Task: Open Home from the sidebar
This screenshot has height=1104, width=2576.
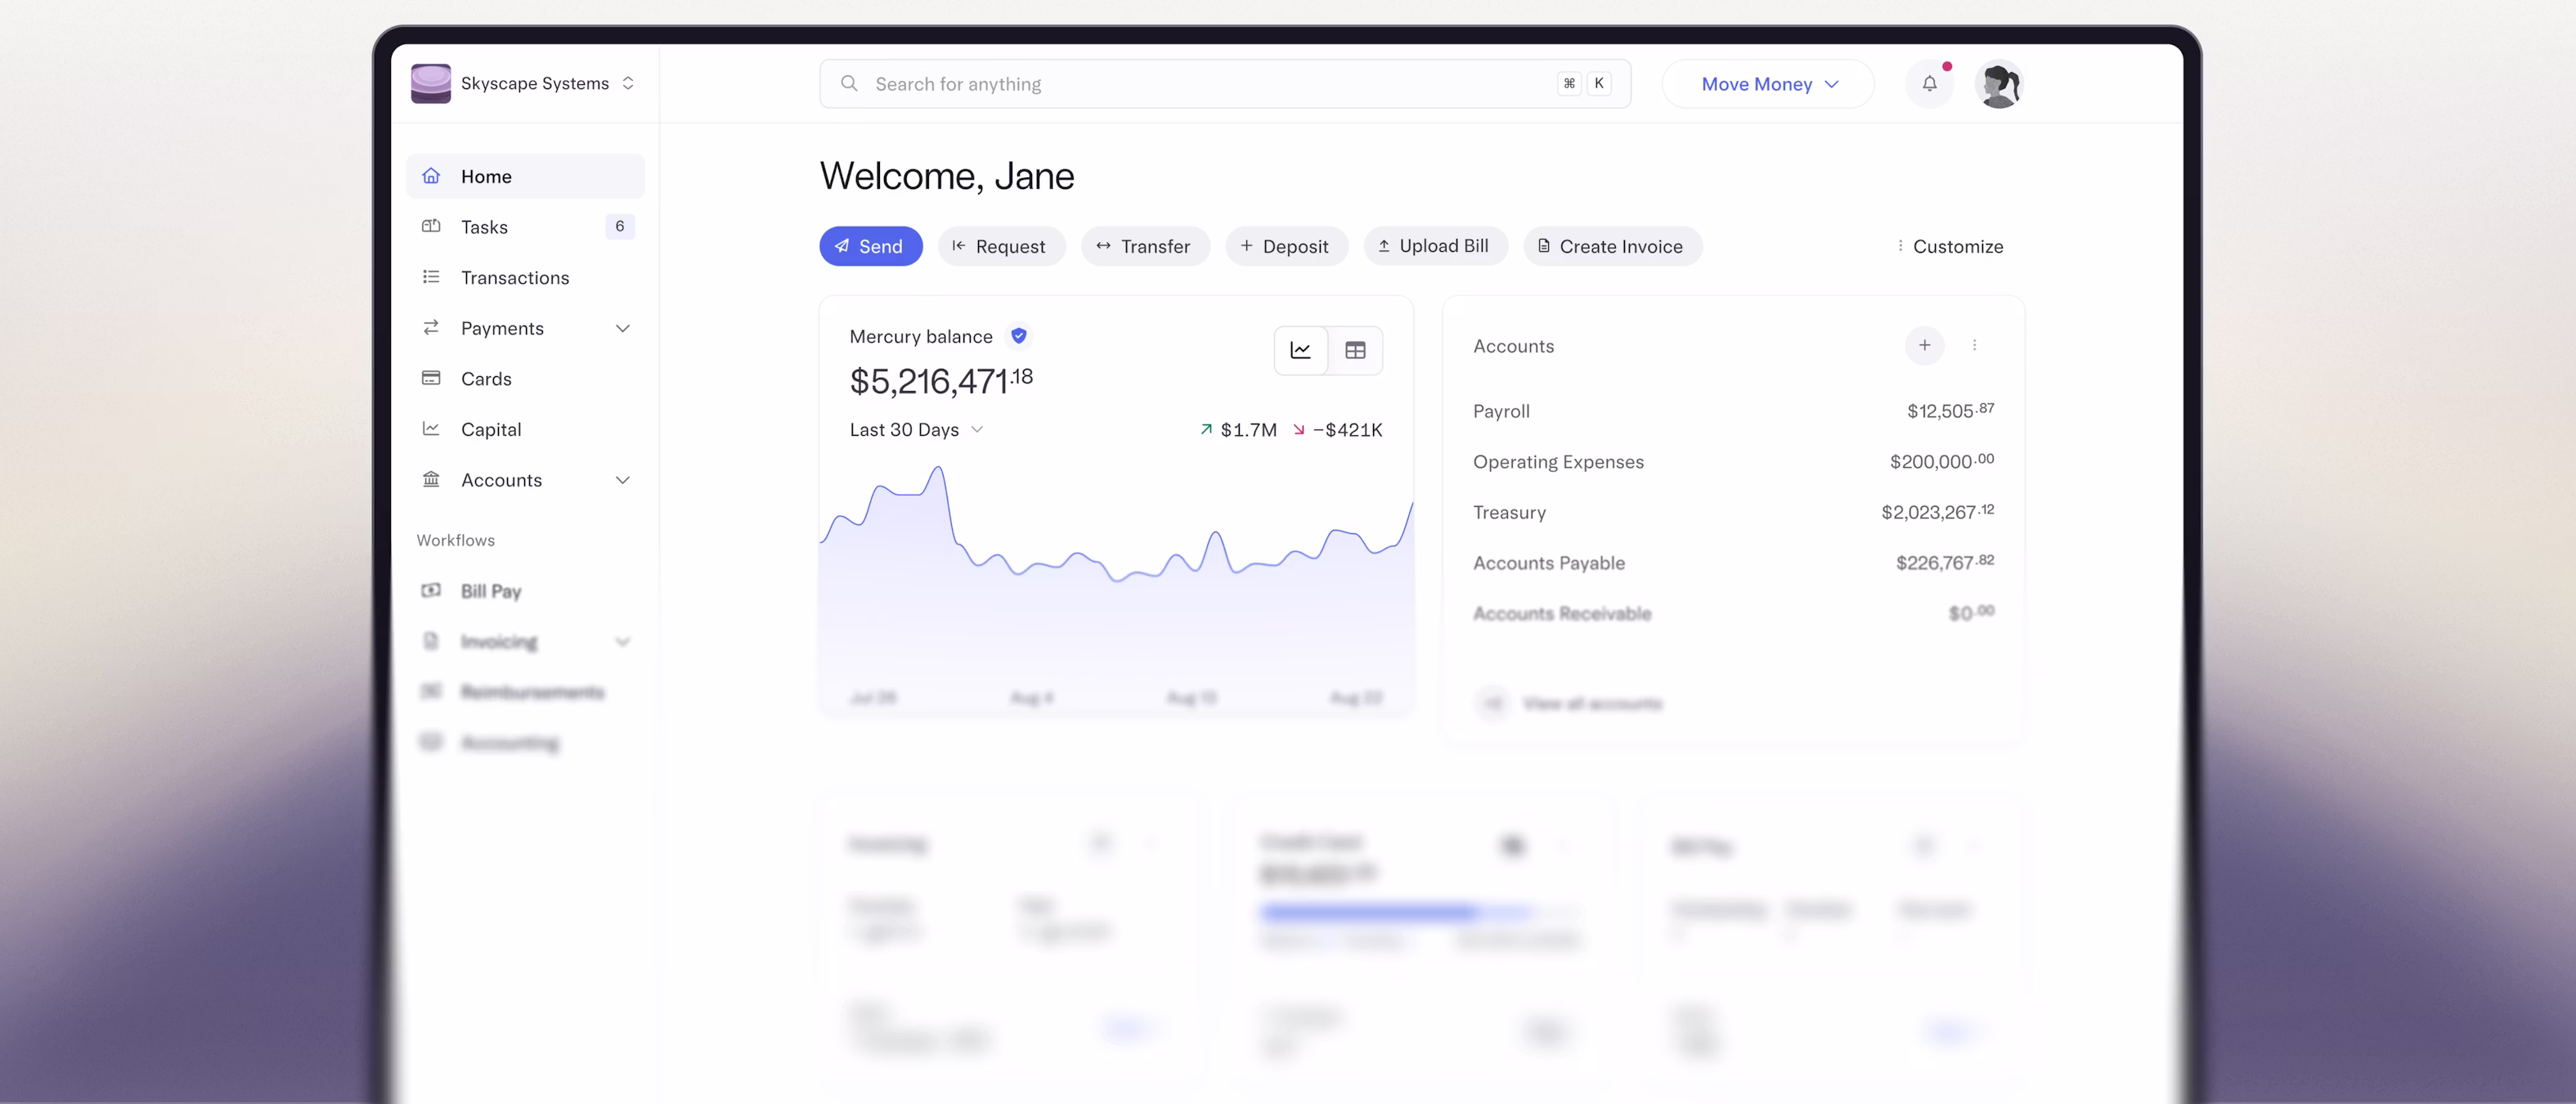Action: 486,176
